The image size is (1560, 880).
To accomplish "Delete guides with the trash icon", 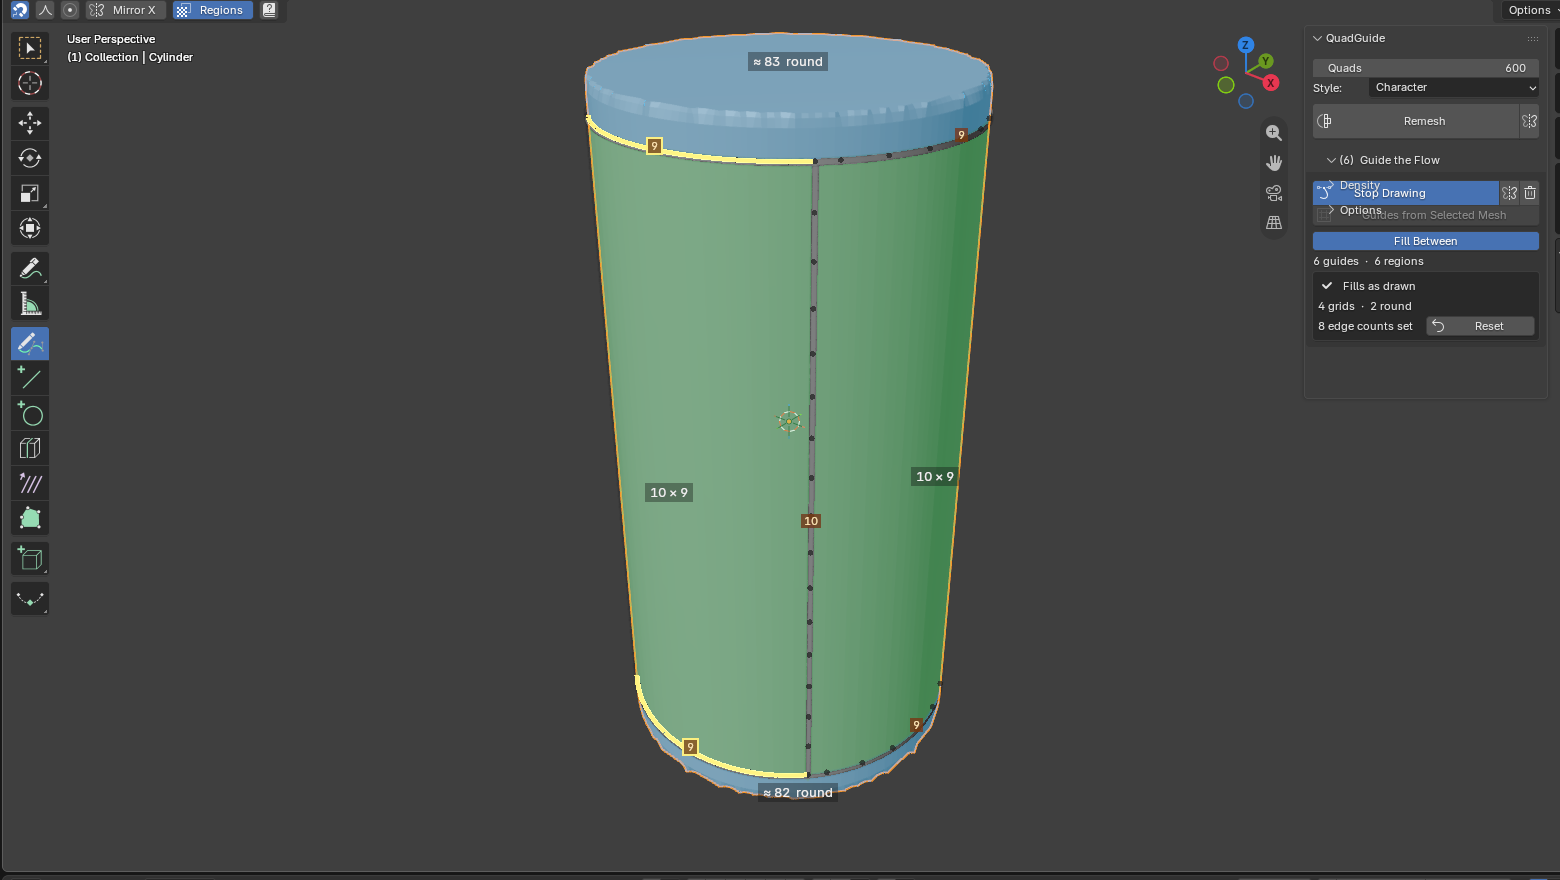I will point(1530,193).
